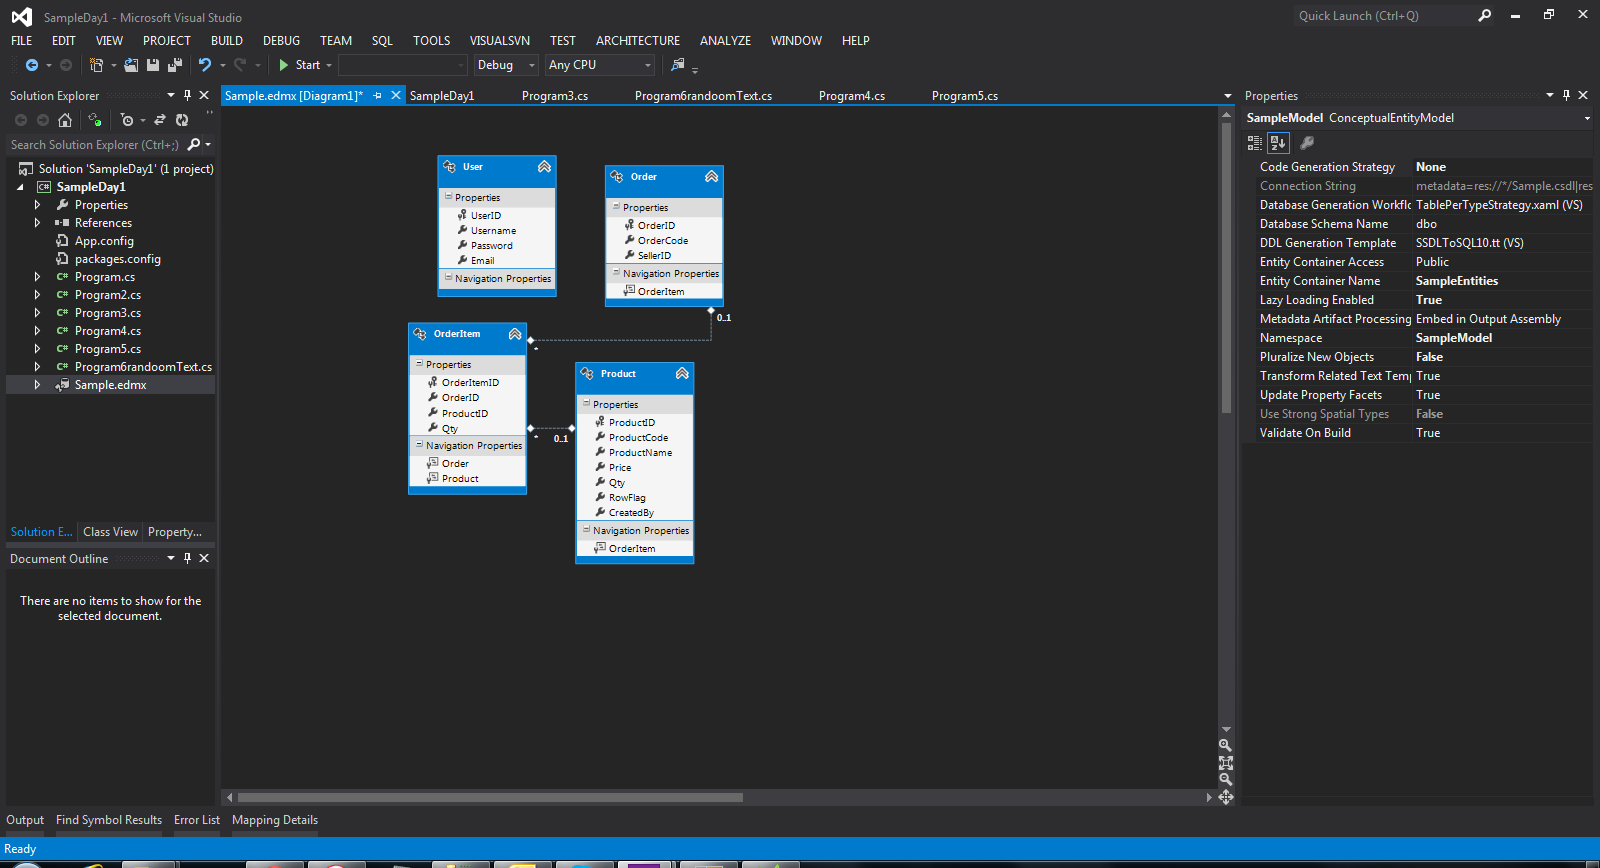Screen dimensions: 1600x868
Task: Switch to the Program5.cs editor tab
Action: [965, 96]
